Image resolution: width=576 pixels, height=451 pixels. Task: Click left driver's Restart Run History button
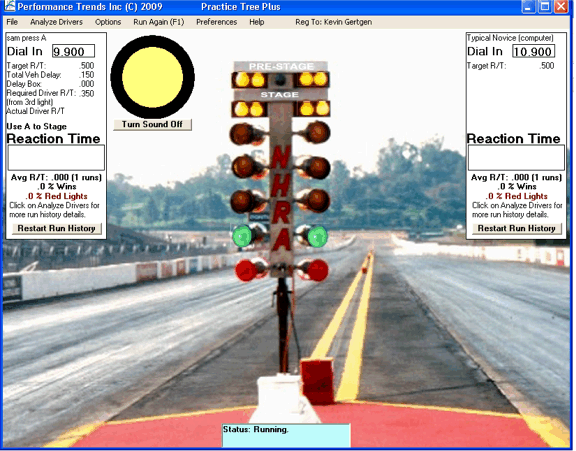[57, 228]
